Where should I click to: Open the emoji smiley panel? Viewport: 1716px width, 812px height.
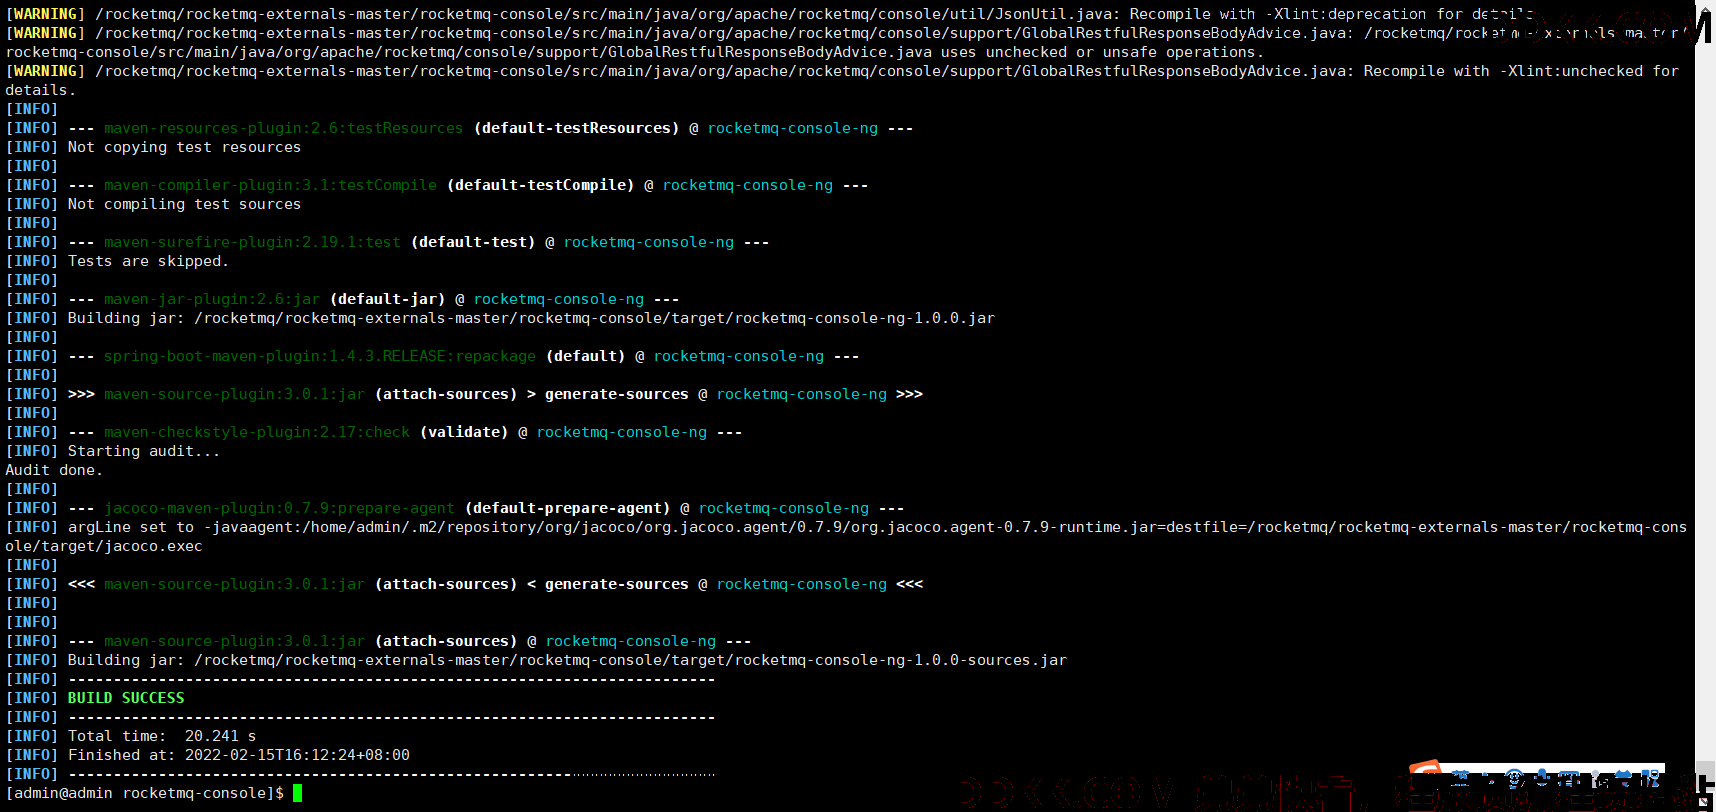1514,778
